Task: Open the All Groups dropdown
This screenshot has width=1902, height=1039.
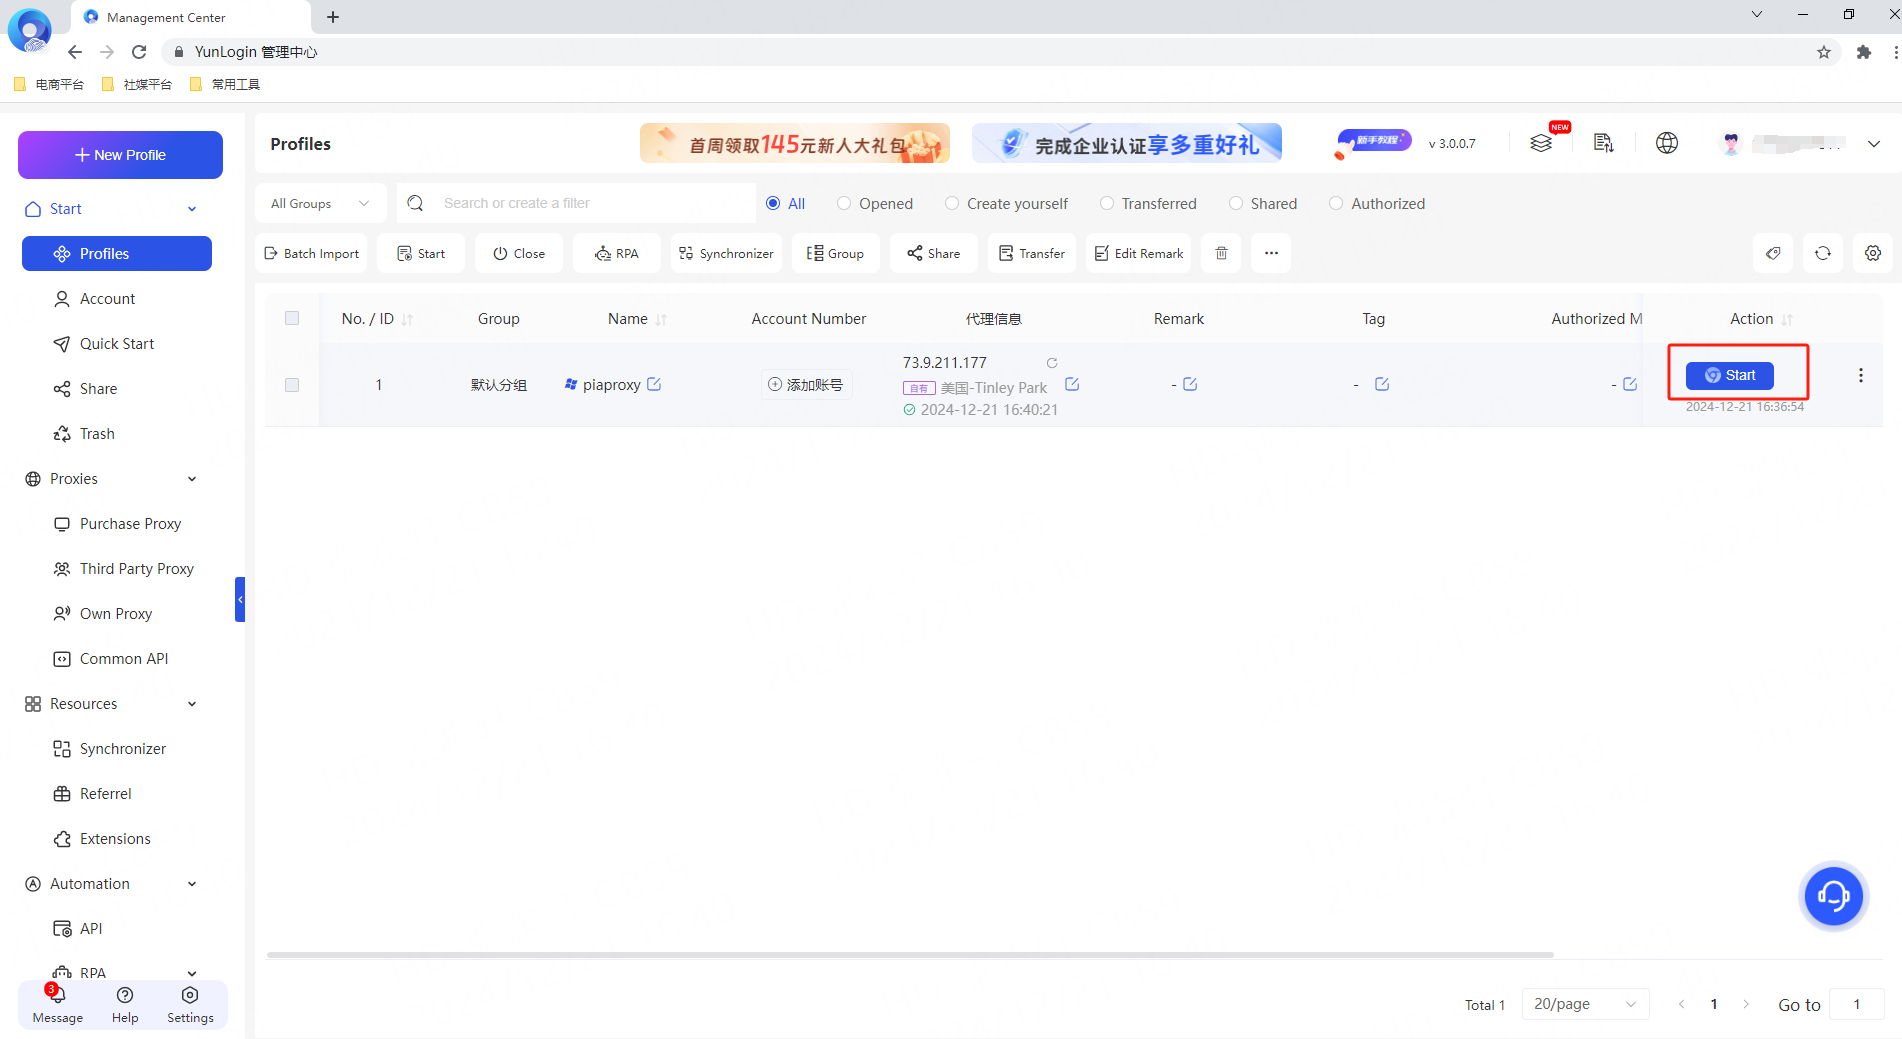Action: (320, 204)
